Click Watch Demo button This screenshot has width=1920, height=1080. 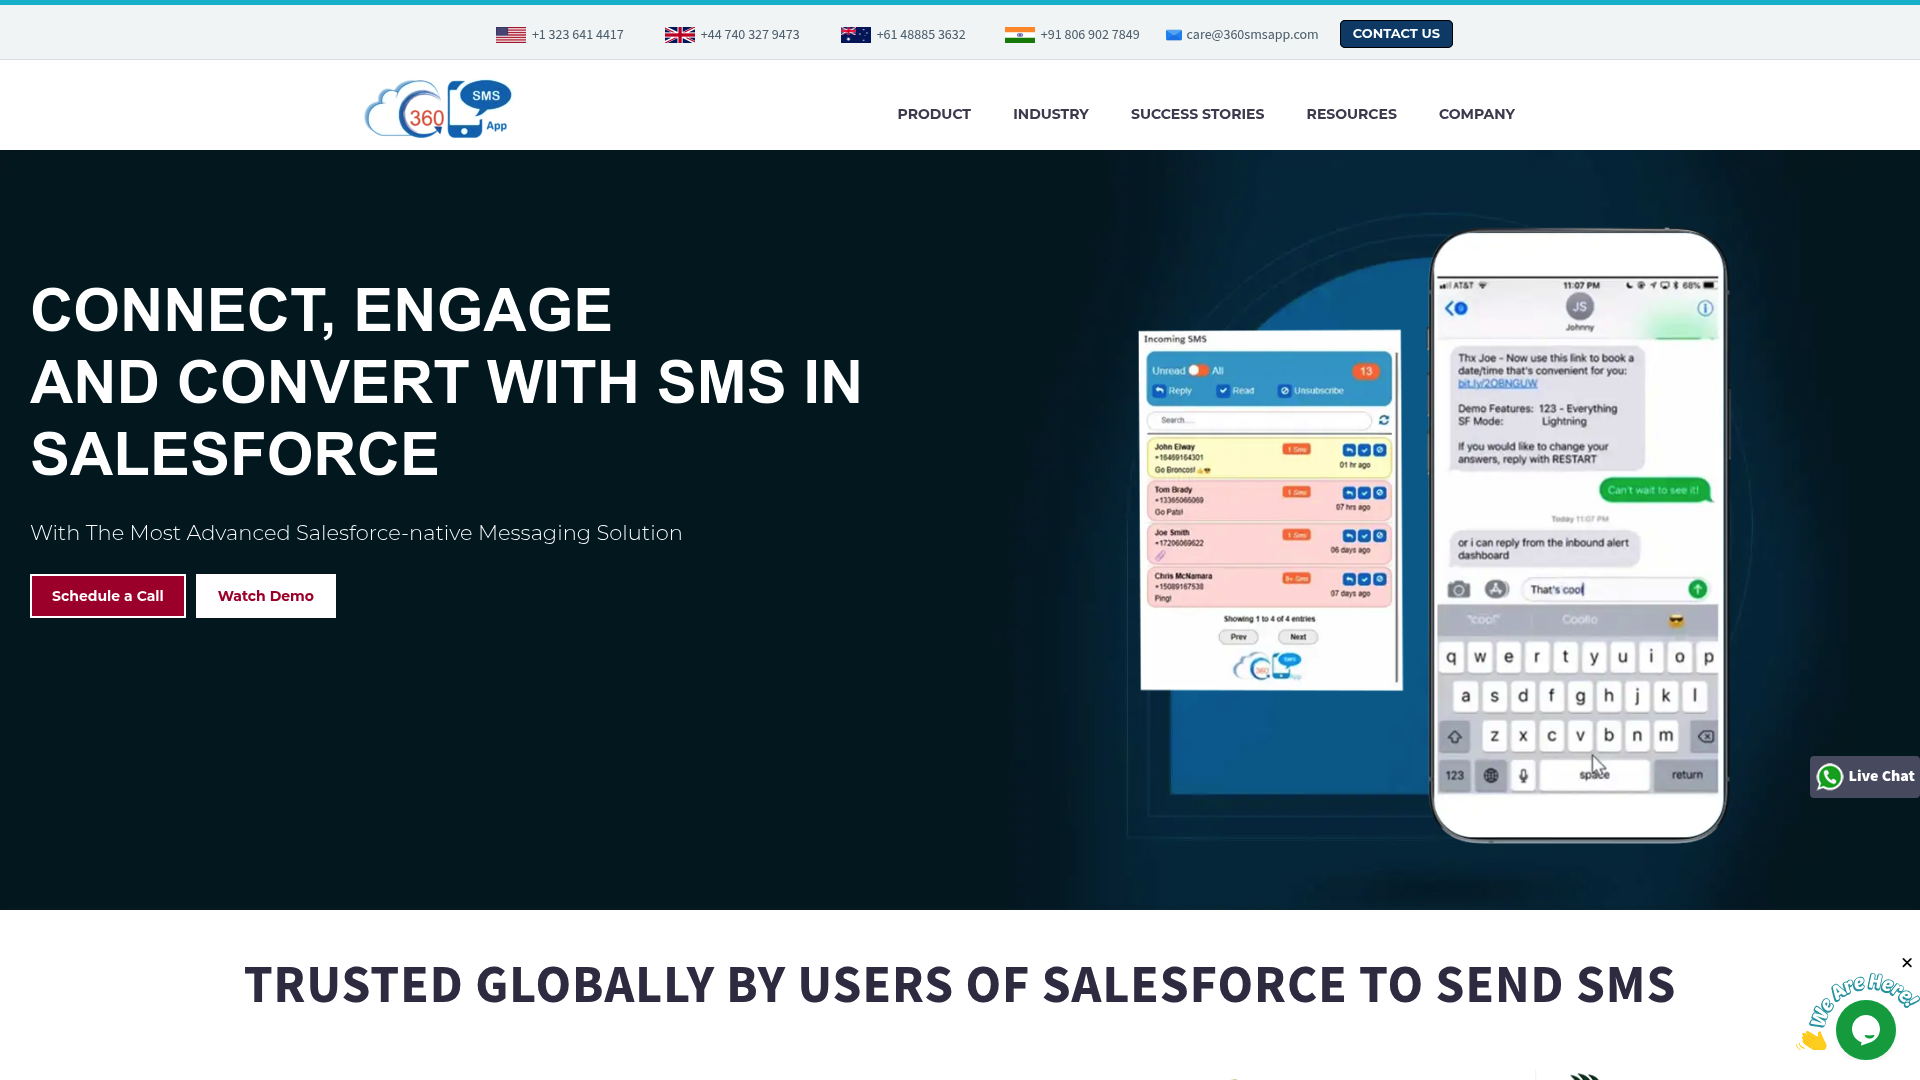pos(266,596)
